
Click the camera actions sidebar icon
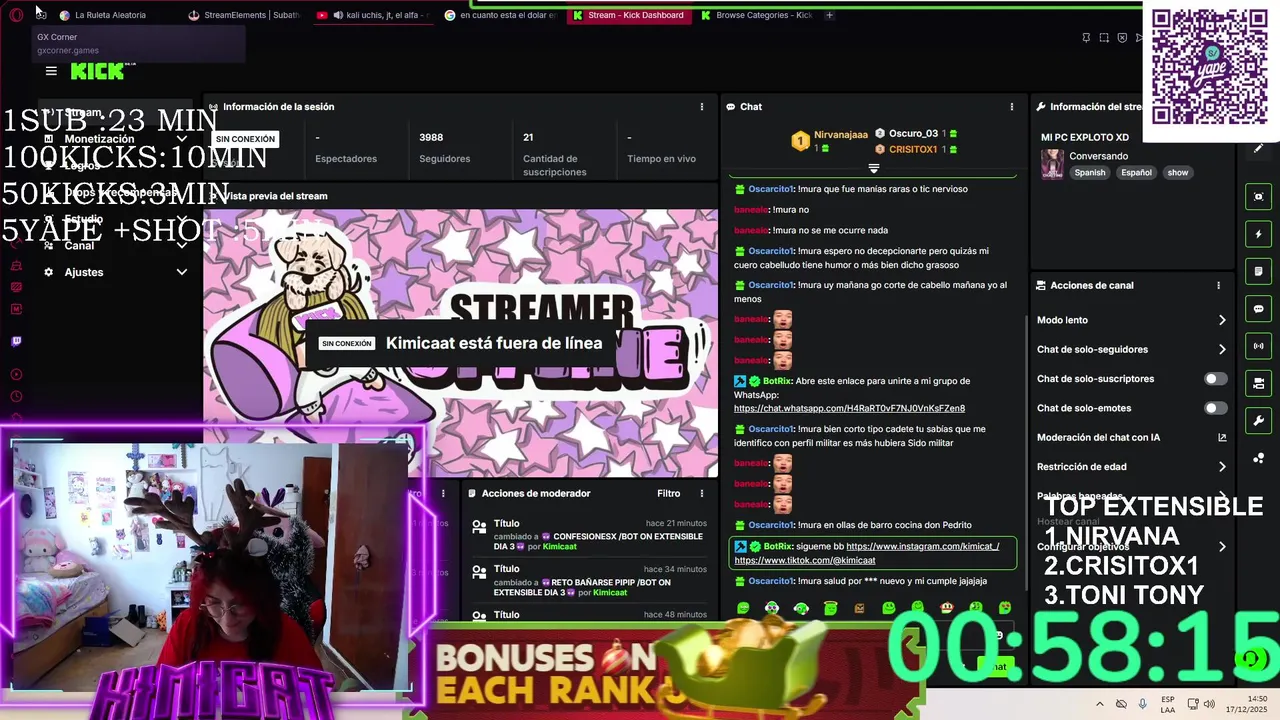click(x=1259, y=383)
